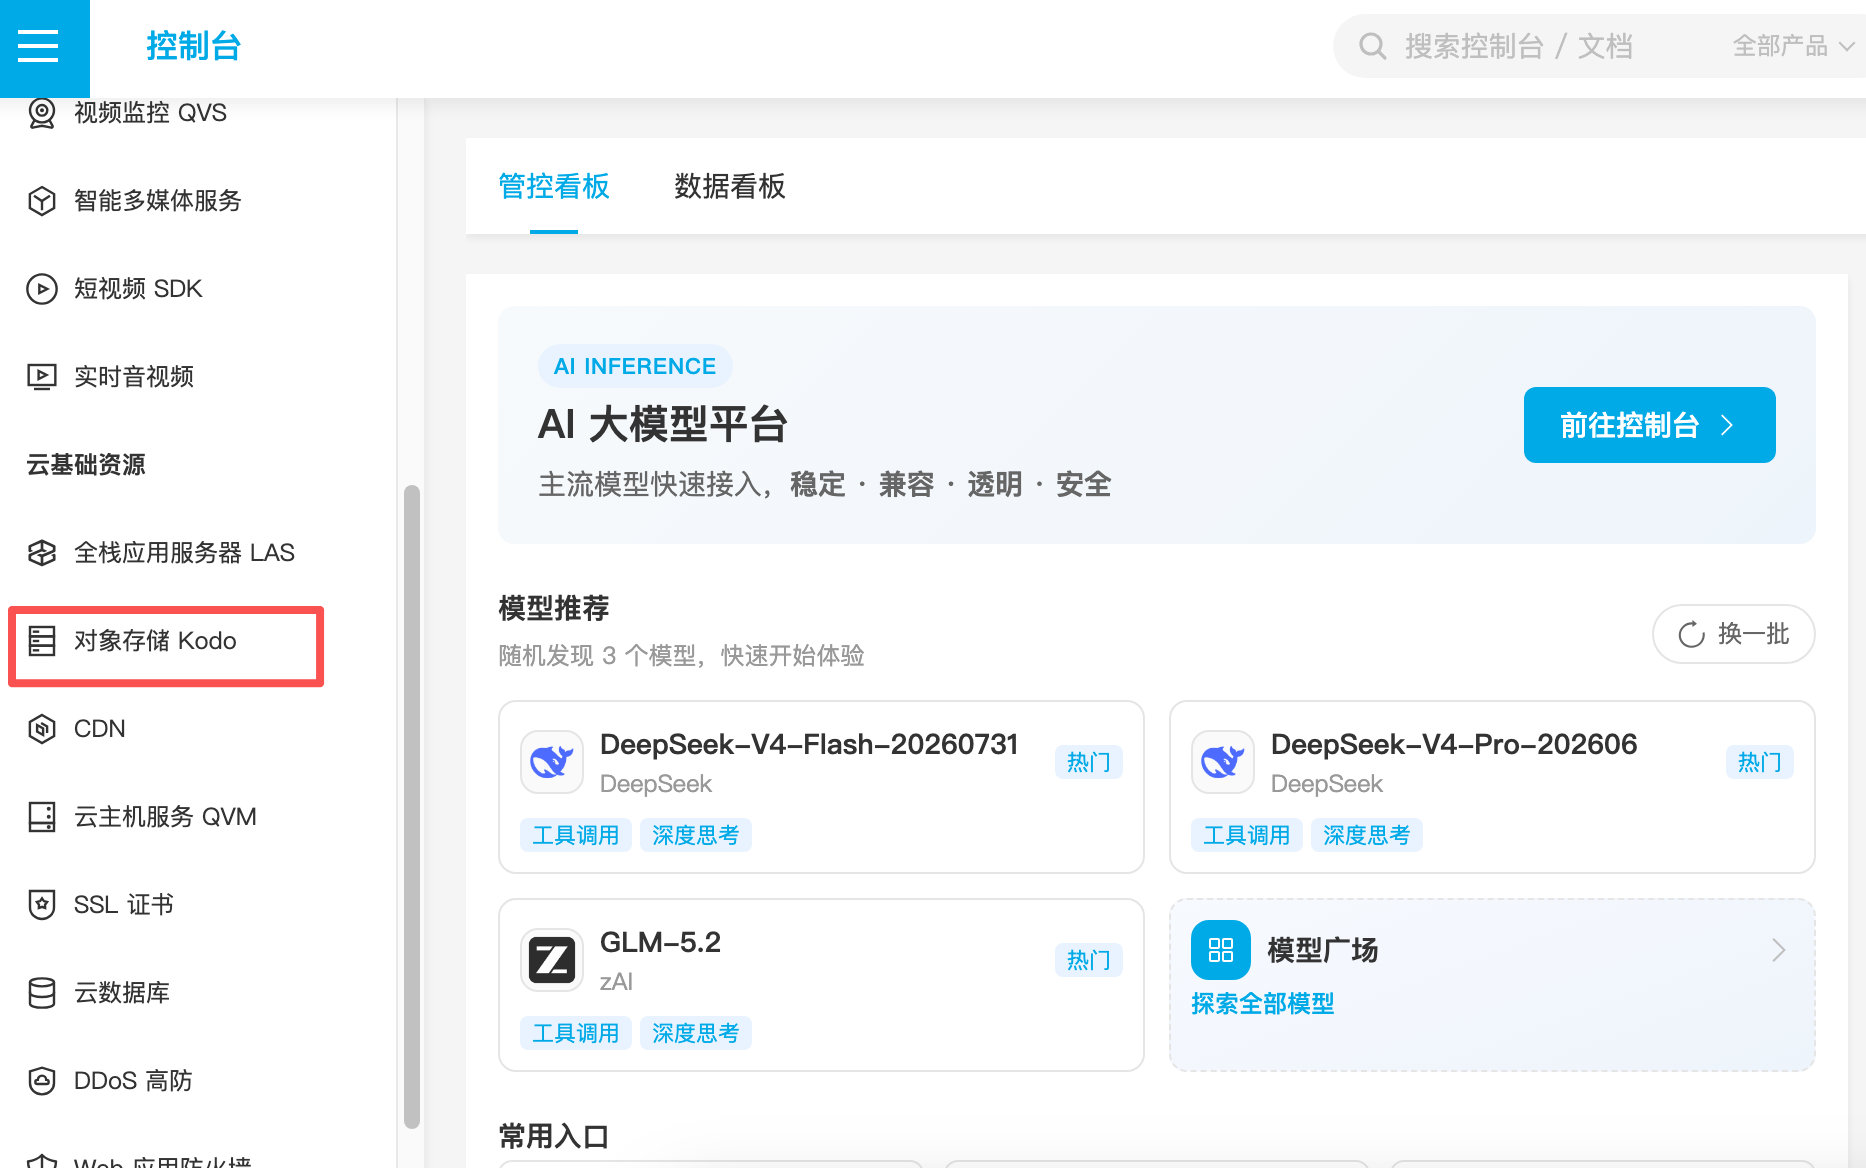Click 工具调用 tag on DeepSeek-V4-Flash card
This screenshot has height=1168, width=1866.
coord(575,835)
